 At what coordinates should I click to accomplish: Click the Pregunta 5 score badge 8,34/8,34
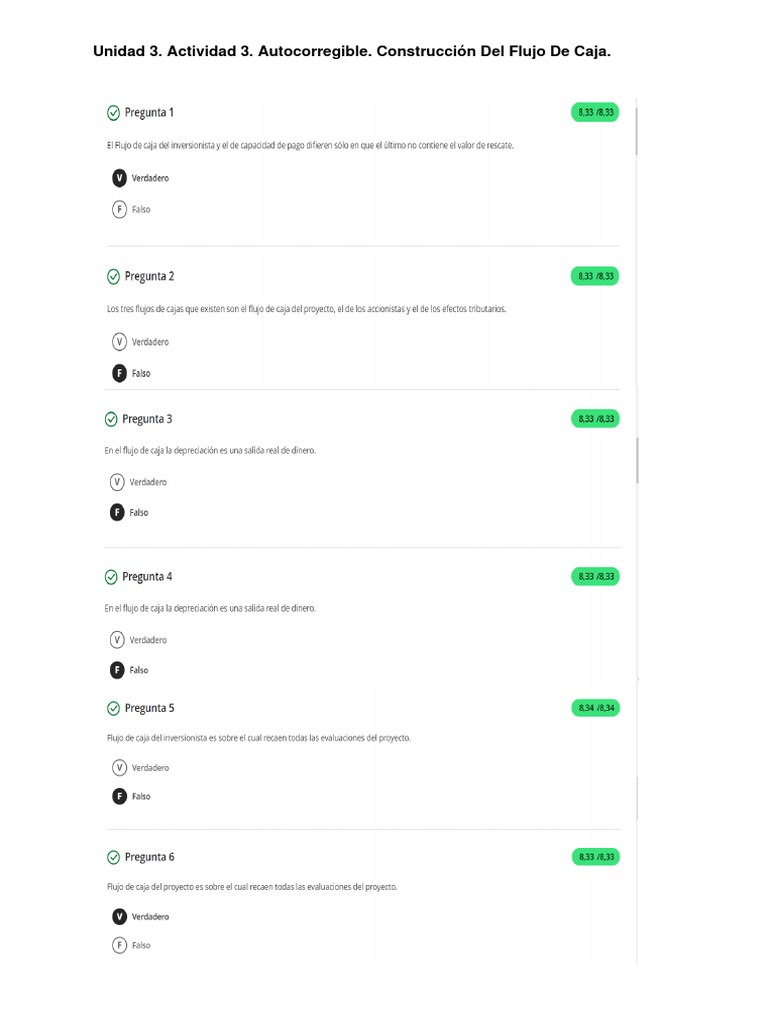(x=595, y=708)
